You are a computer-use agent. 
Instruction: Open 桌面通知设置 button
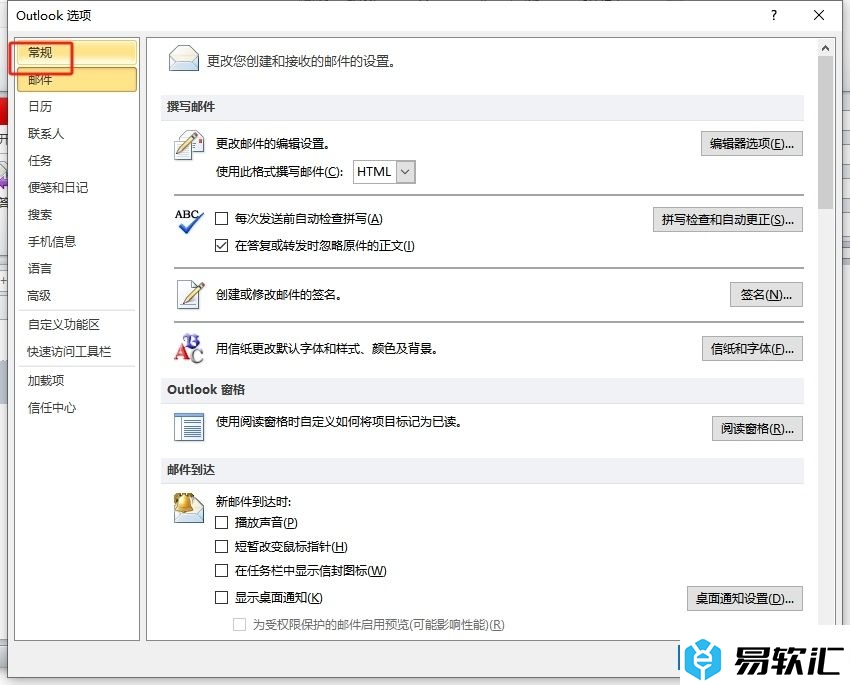[745, 598]
